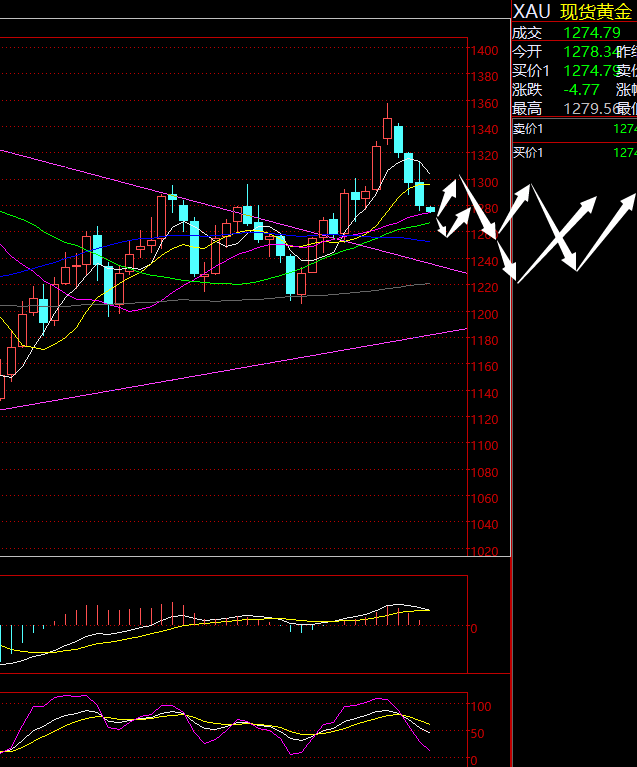Click the 1360 price axis label
Screen dimensions: 637x767
[x=484, y=103]
